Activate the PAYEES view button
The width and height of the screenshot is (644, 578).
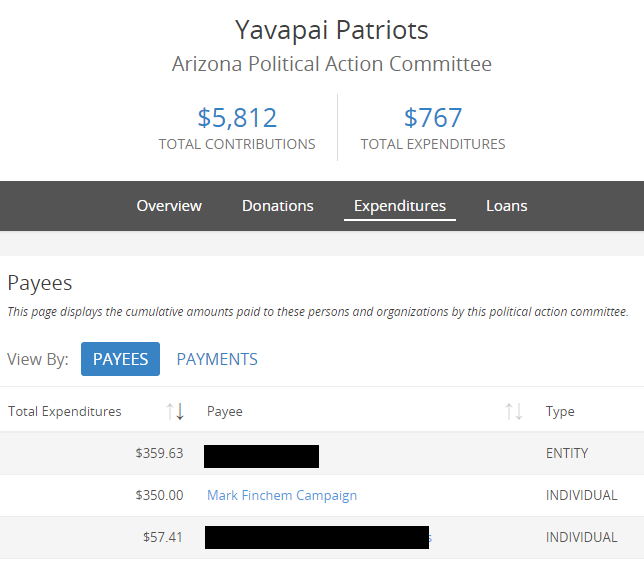(x=120, y=359)
